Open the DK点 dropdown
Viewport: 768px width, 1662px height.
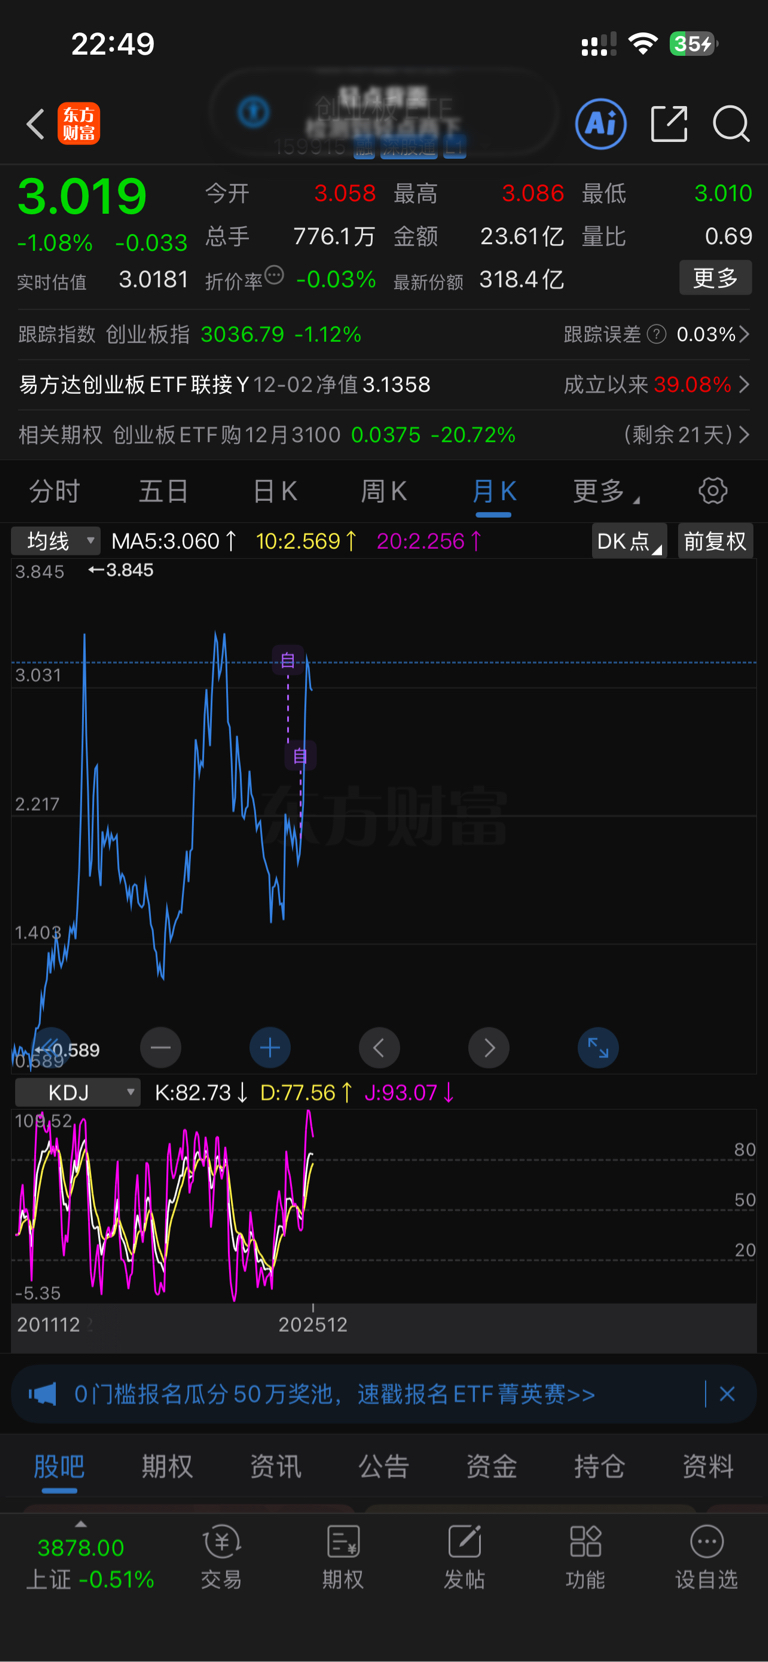[629, 541]
